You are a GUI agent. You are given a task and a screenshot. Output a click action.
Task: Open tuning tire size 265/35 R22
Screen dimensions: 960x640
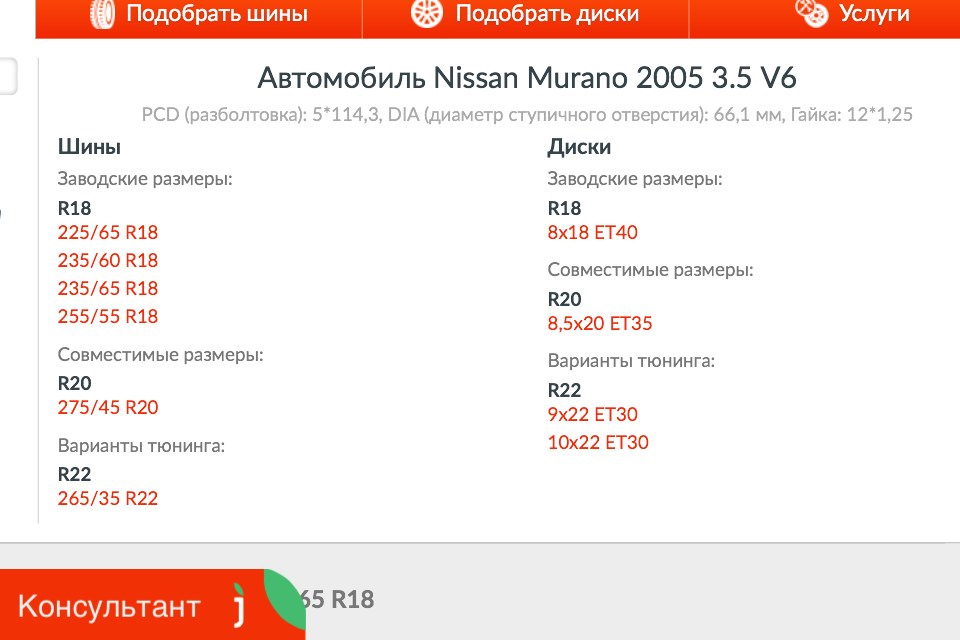click(x=108, y=499)
